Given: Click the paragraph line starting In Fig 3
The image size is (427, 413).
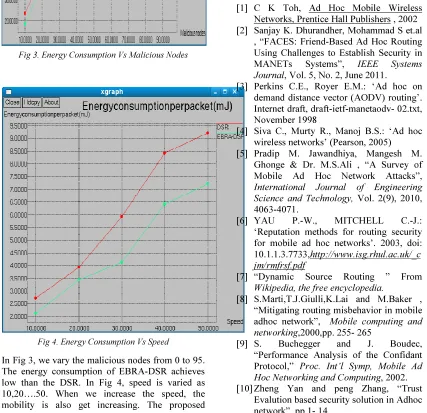Looking at the screenshot, I should point(103,360).
